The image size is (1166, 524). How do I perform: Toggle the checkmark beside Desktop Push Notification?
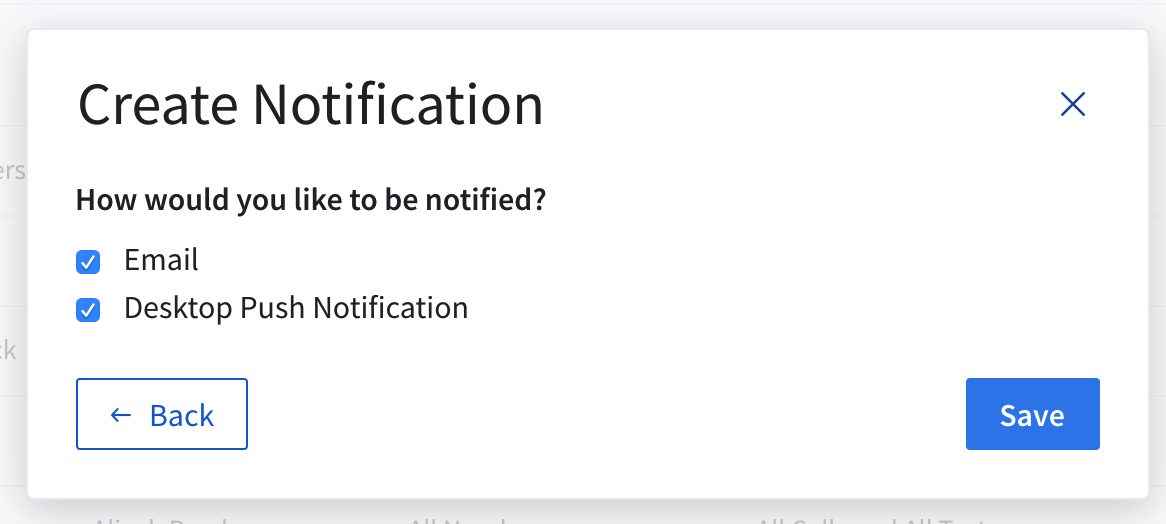click(88, 310)
